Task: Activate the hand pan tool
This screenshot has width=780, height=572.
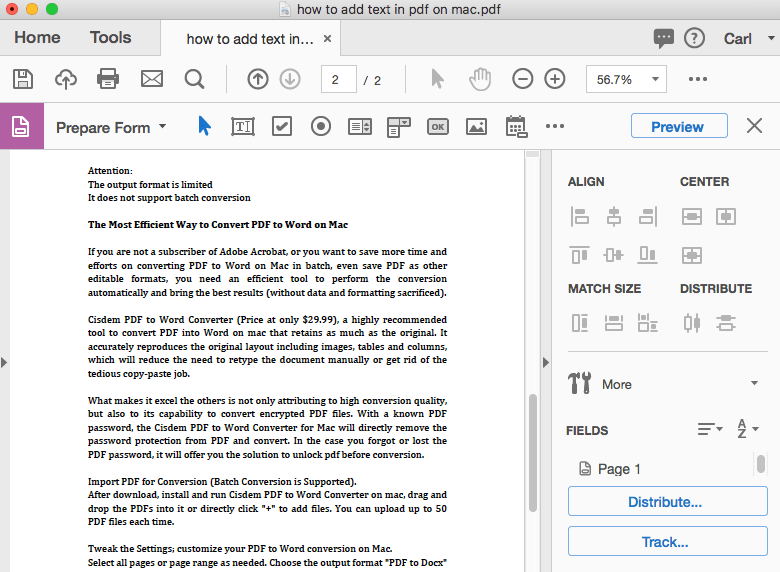Action: pyautogui.click(x=480, y=79)
